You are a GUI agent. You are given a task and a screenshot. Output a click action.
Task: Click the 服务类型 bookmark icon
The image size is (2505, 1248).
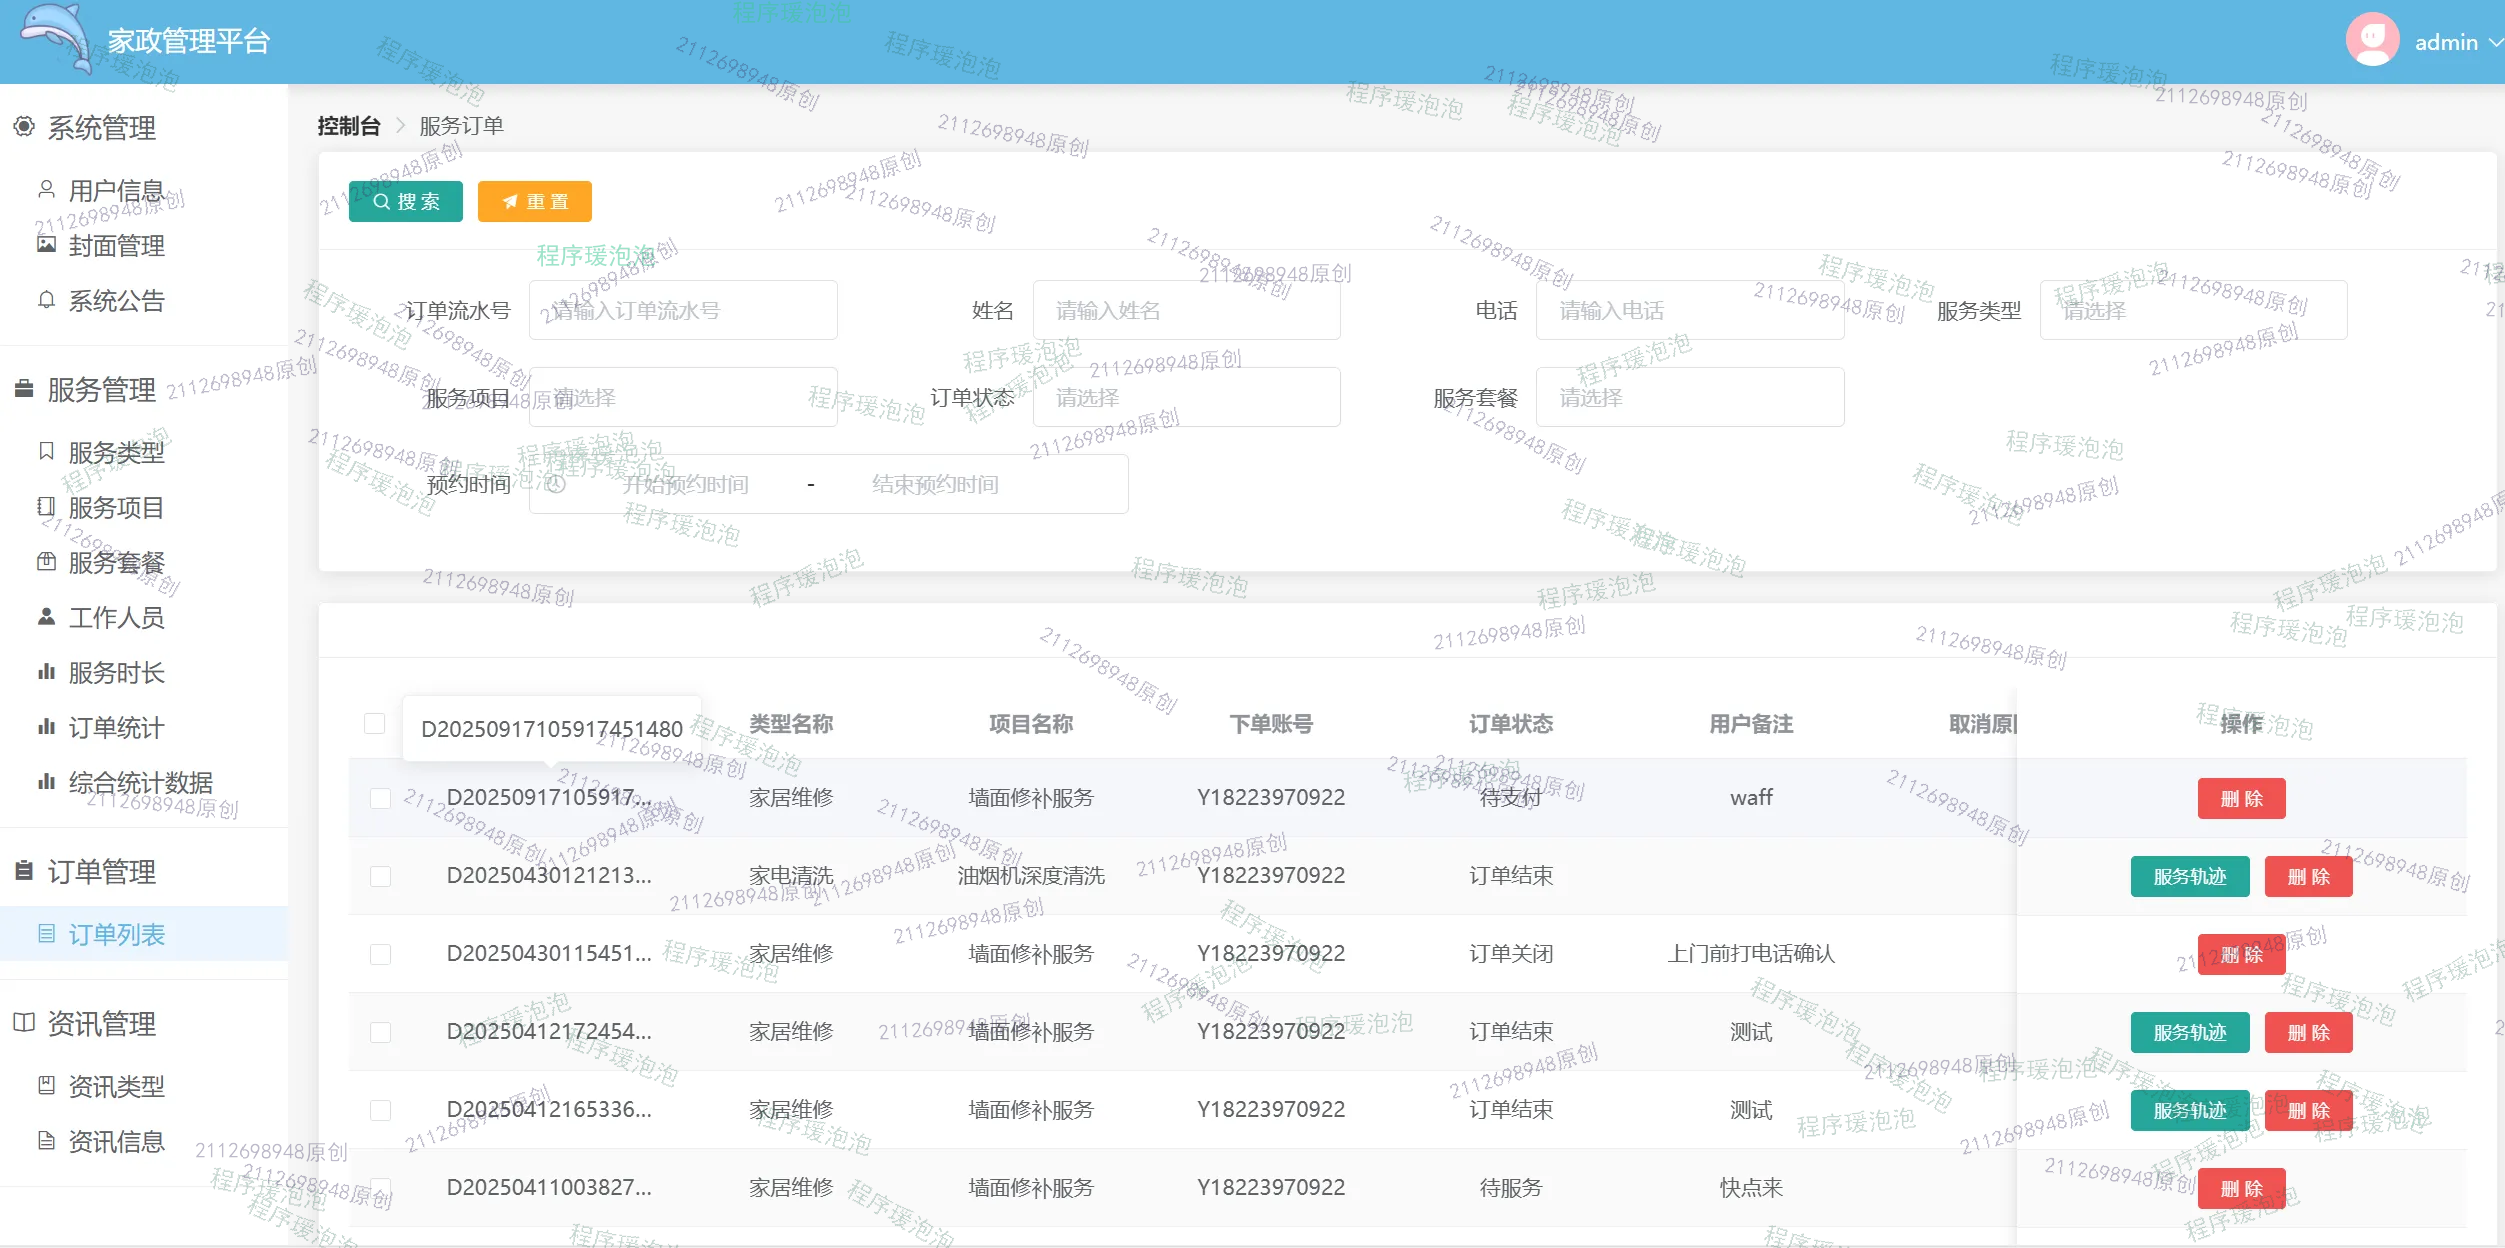click(x=46, y=451)
